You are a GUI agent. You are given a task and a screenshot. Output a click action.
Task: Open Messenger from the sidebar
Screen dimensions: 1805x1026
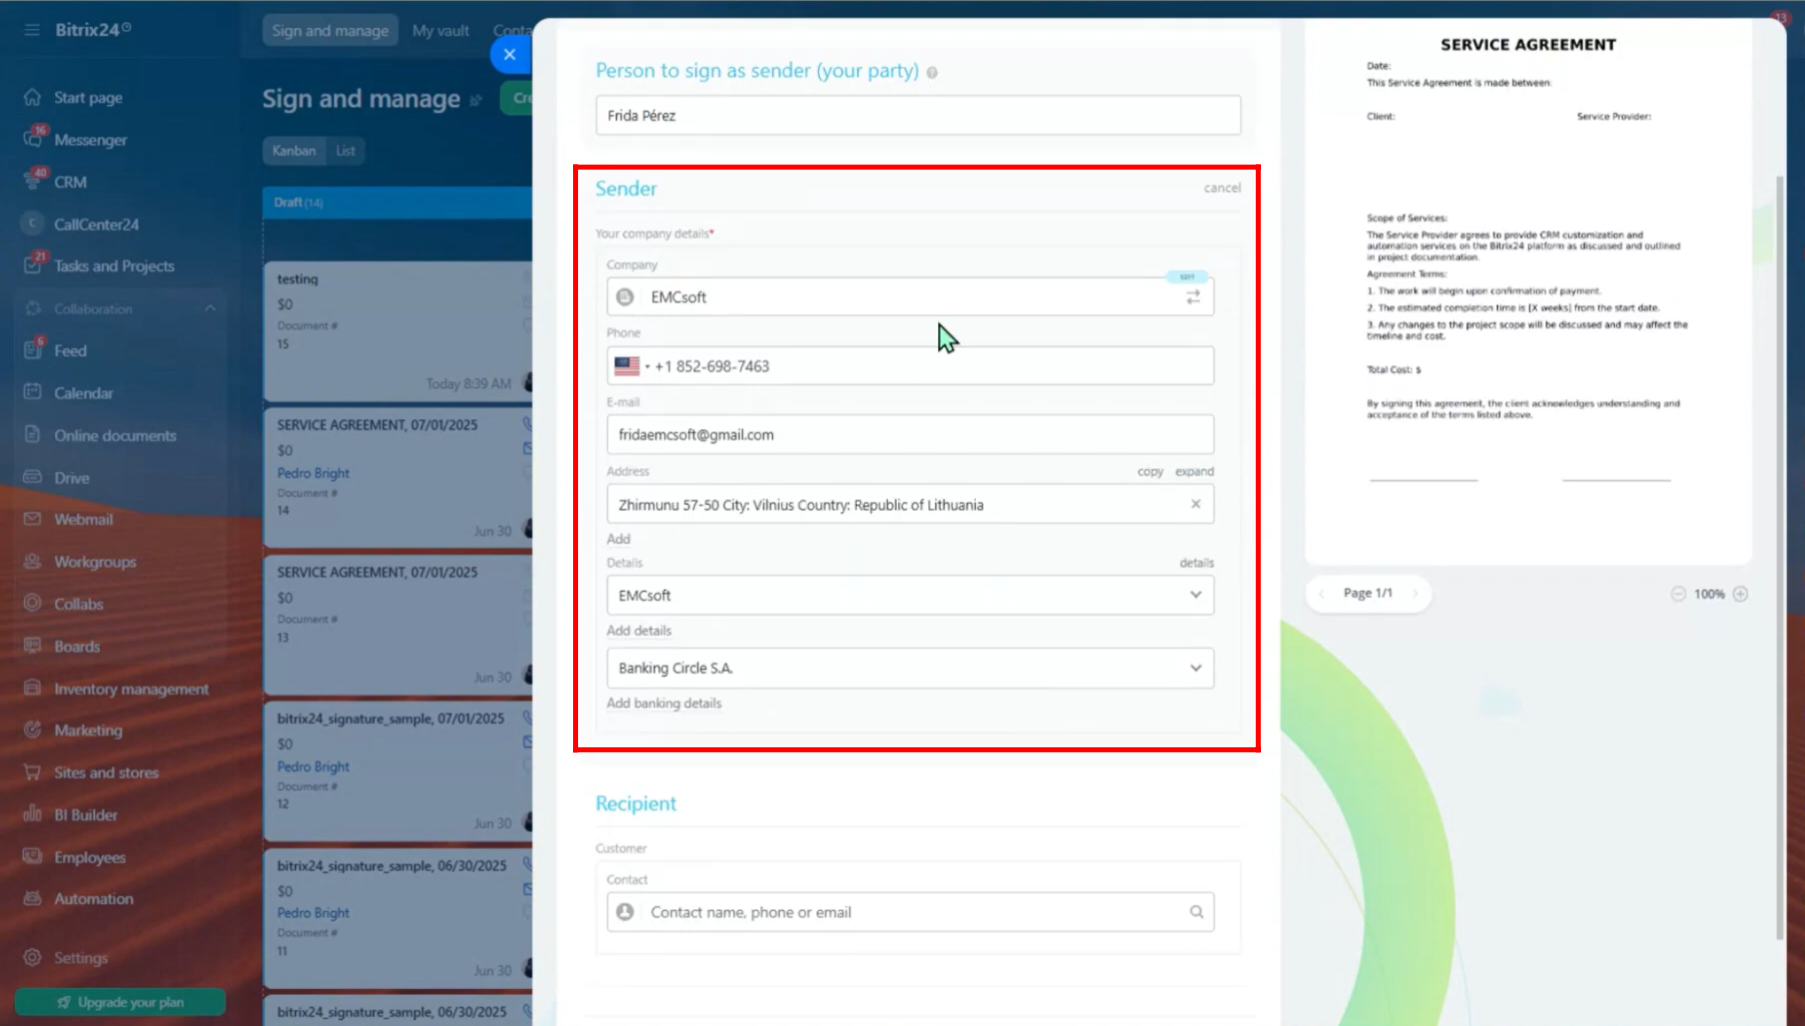coord(90,140)
